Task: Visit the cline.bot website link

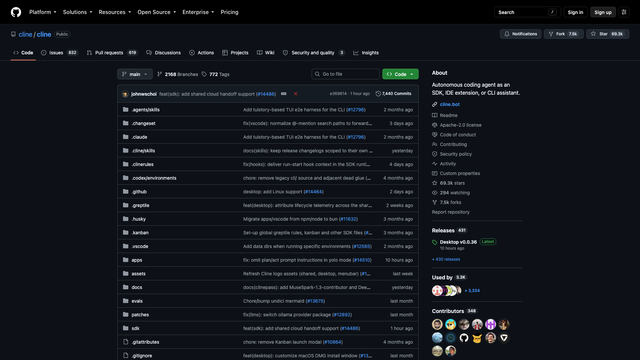Action: (449, 104)
